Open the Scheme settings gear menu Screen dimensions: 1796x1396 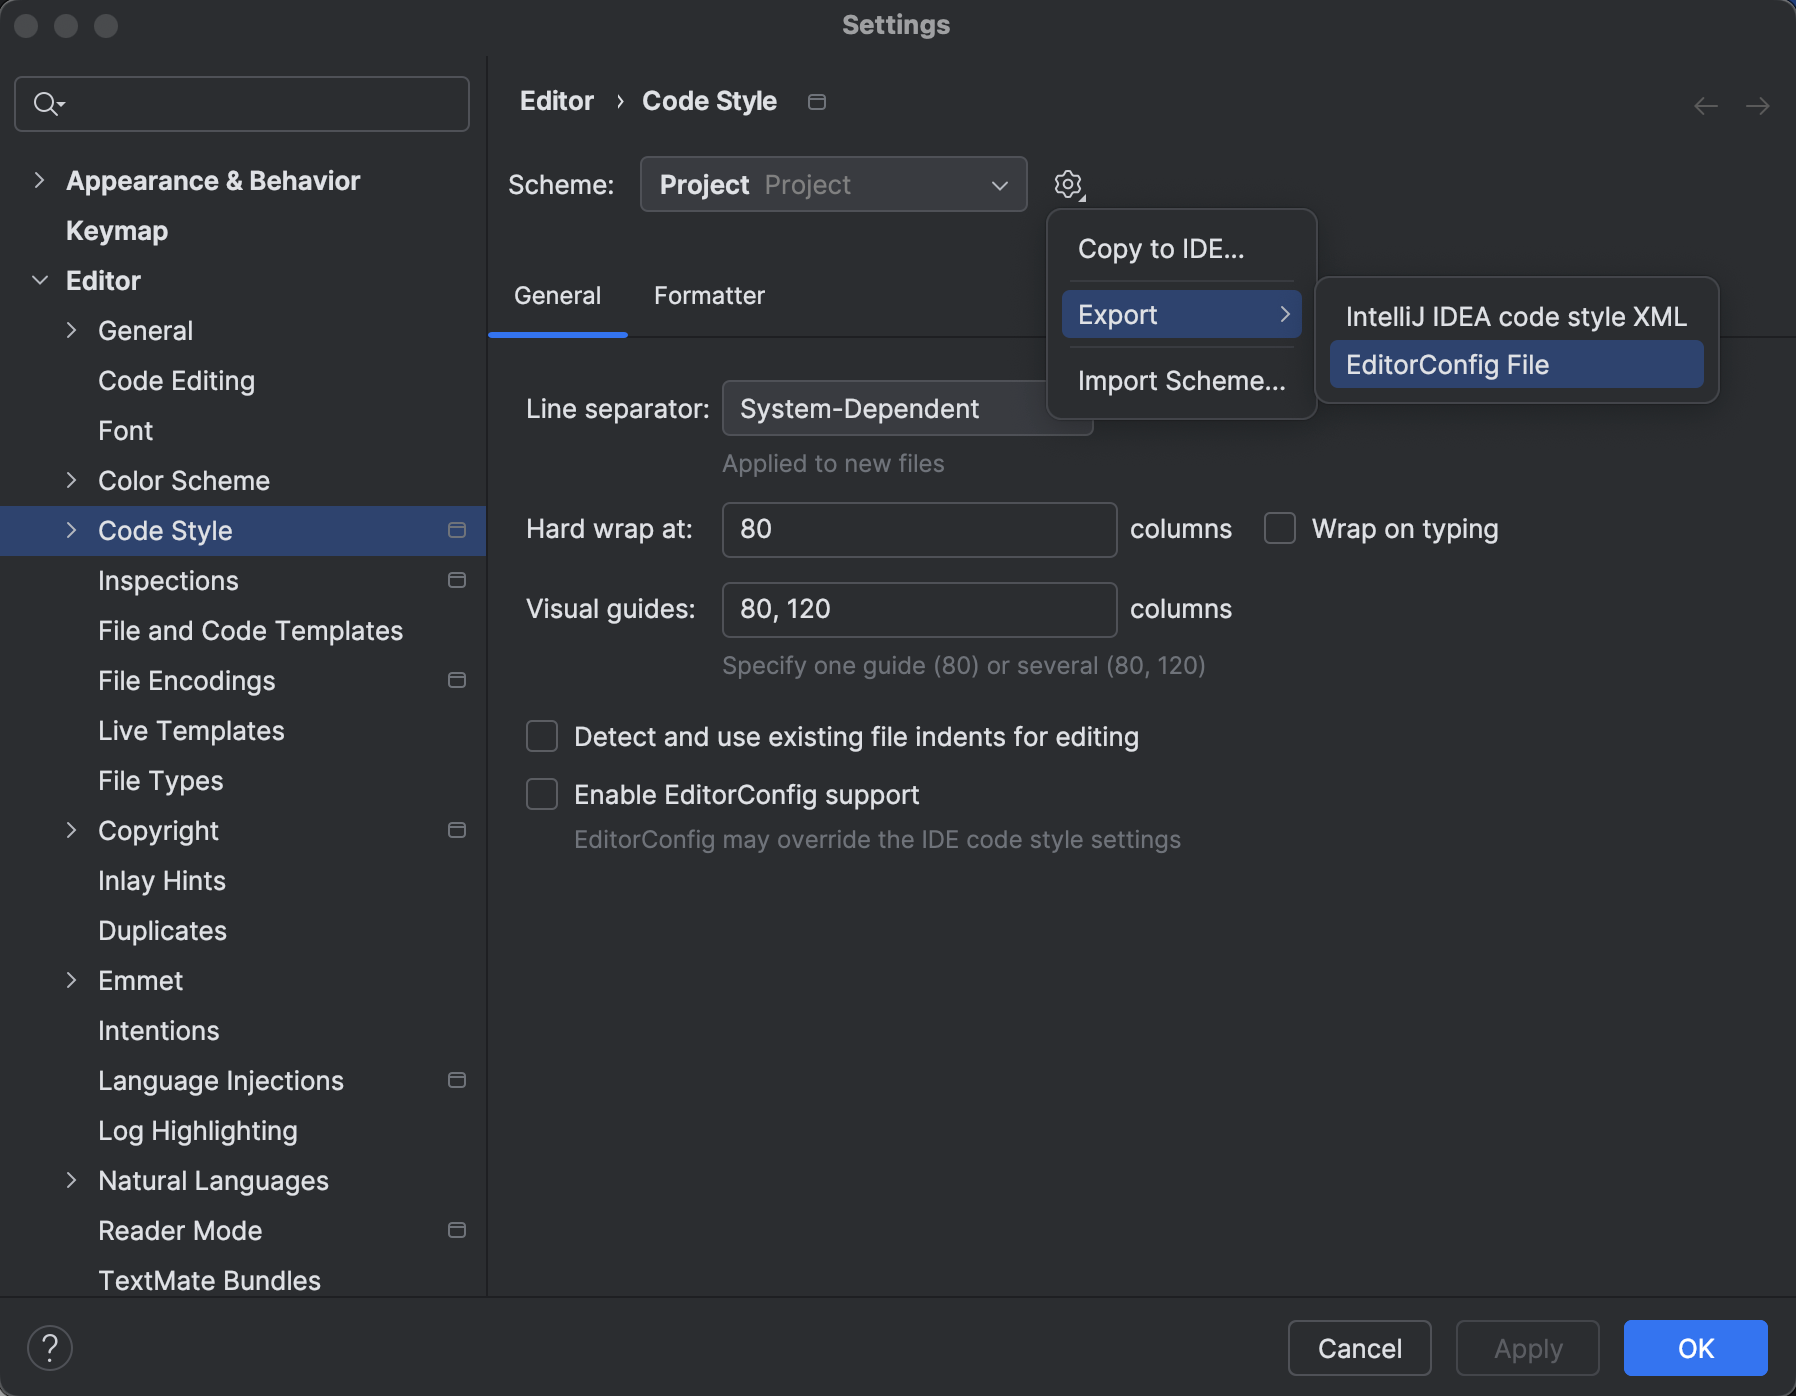1069,184
